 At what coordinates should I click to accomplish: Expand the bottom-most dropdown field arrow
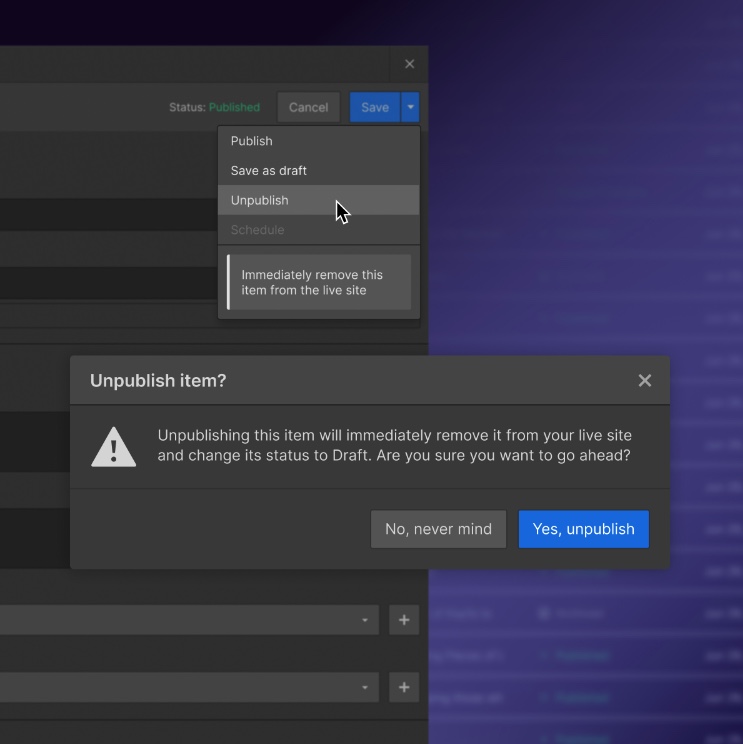pos(365,687)
